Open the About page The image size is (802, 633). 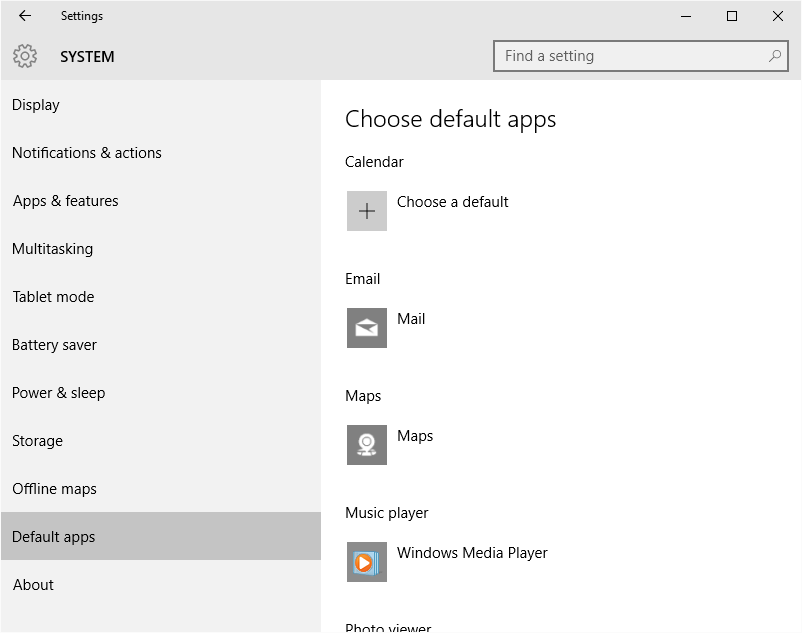pos(33,585)
